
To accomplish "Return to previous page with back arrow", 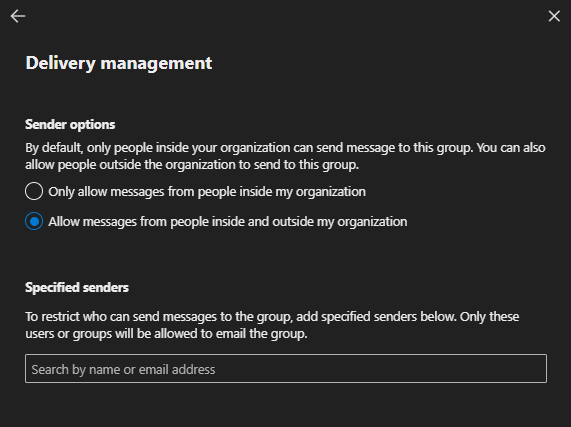I will [17, 16].
